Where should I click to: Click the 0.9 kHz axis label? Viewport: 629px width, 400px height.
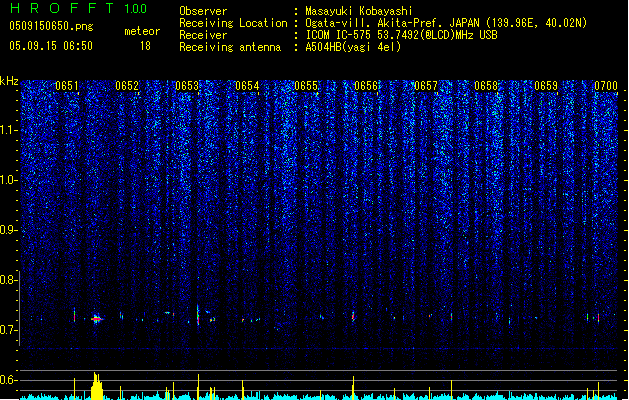click(9, 230)
